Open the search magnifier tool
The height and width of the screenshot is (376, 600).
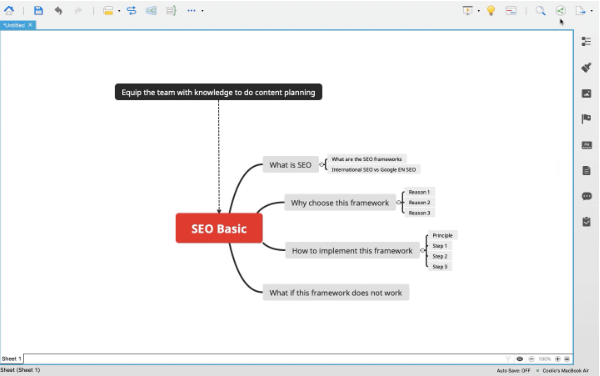(x=540, y=10)
